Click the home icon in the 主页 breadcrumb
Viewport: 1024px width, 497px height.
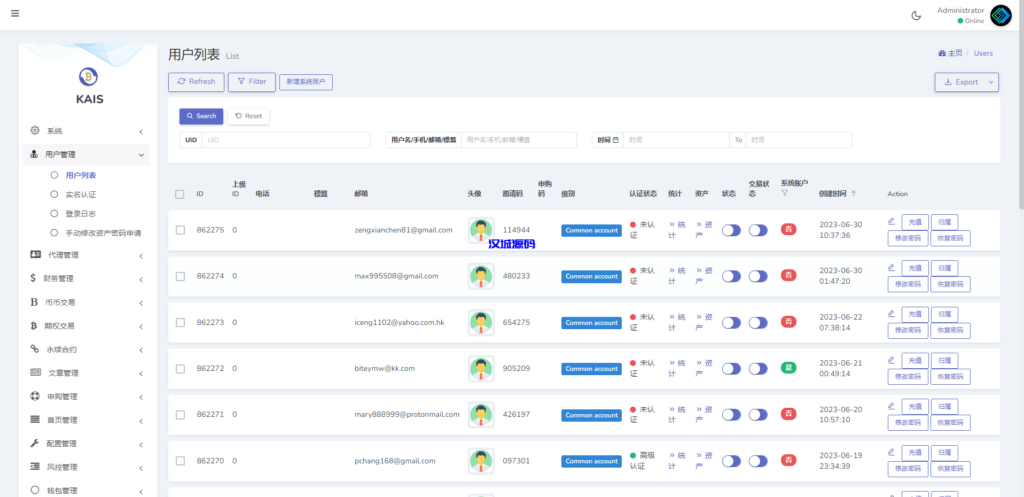(942, 53)
